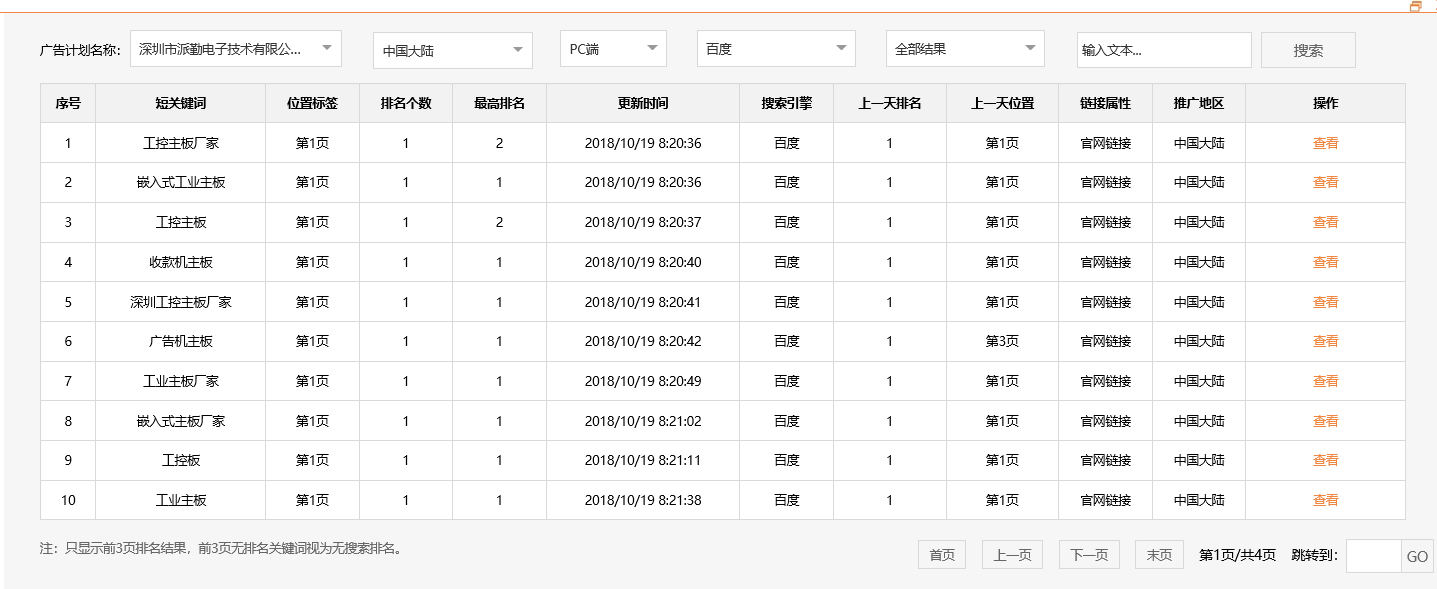View details for keyword 工控板
The width and height of the screenshot is (1437, 589).
point(1325,460)
